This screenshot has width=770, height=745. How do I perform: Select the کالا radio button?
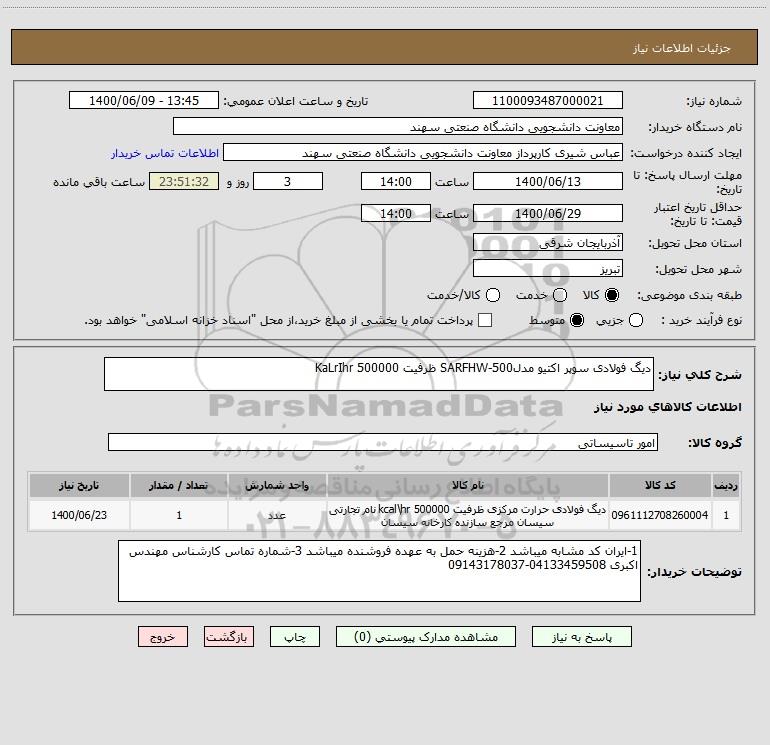(x=612, y=295)
